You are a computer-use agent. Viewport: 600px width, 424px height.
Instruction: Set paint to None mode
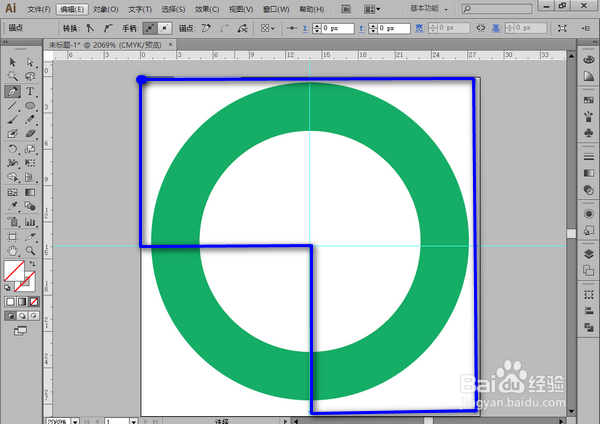coord(34,302)
